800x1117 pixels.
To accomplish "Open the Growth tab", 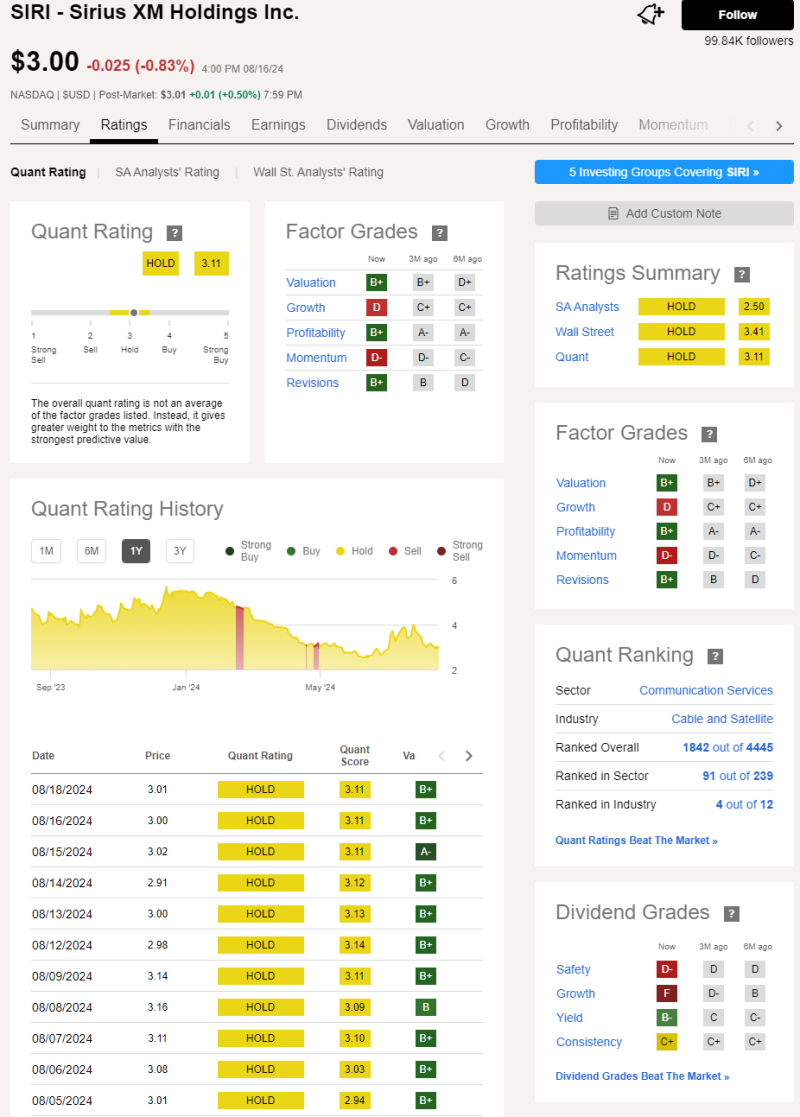I will point(507,125).
